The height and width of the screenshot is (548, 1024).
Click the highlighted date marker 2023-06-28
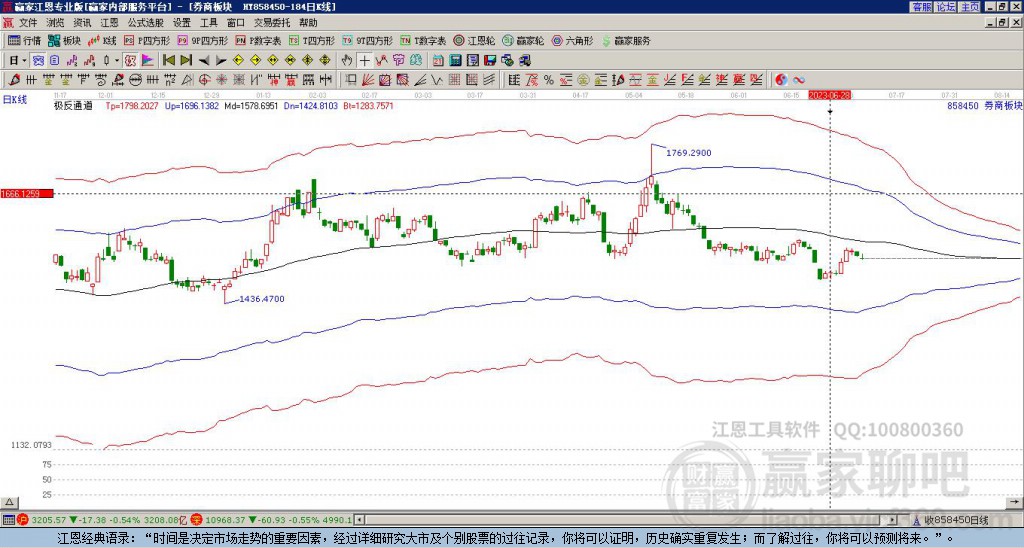(831, 95)
